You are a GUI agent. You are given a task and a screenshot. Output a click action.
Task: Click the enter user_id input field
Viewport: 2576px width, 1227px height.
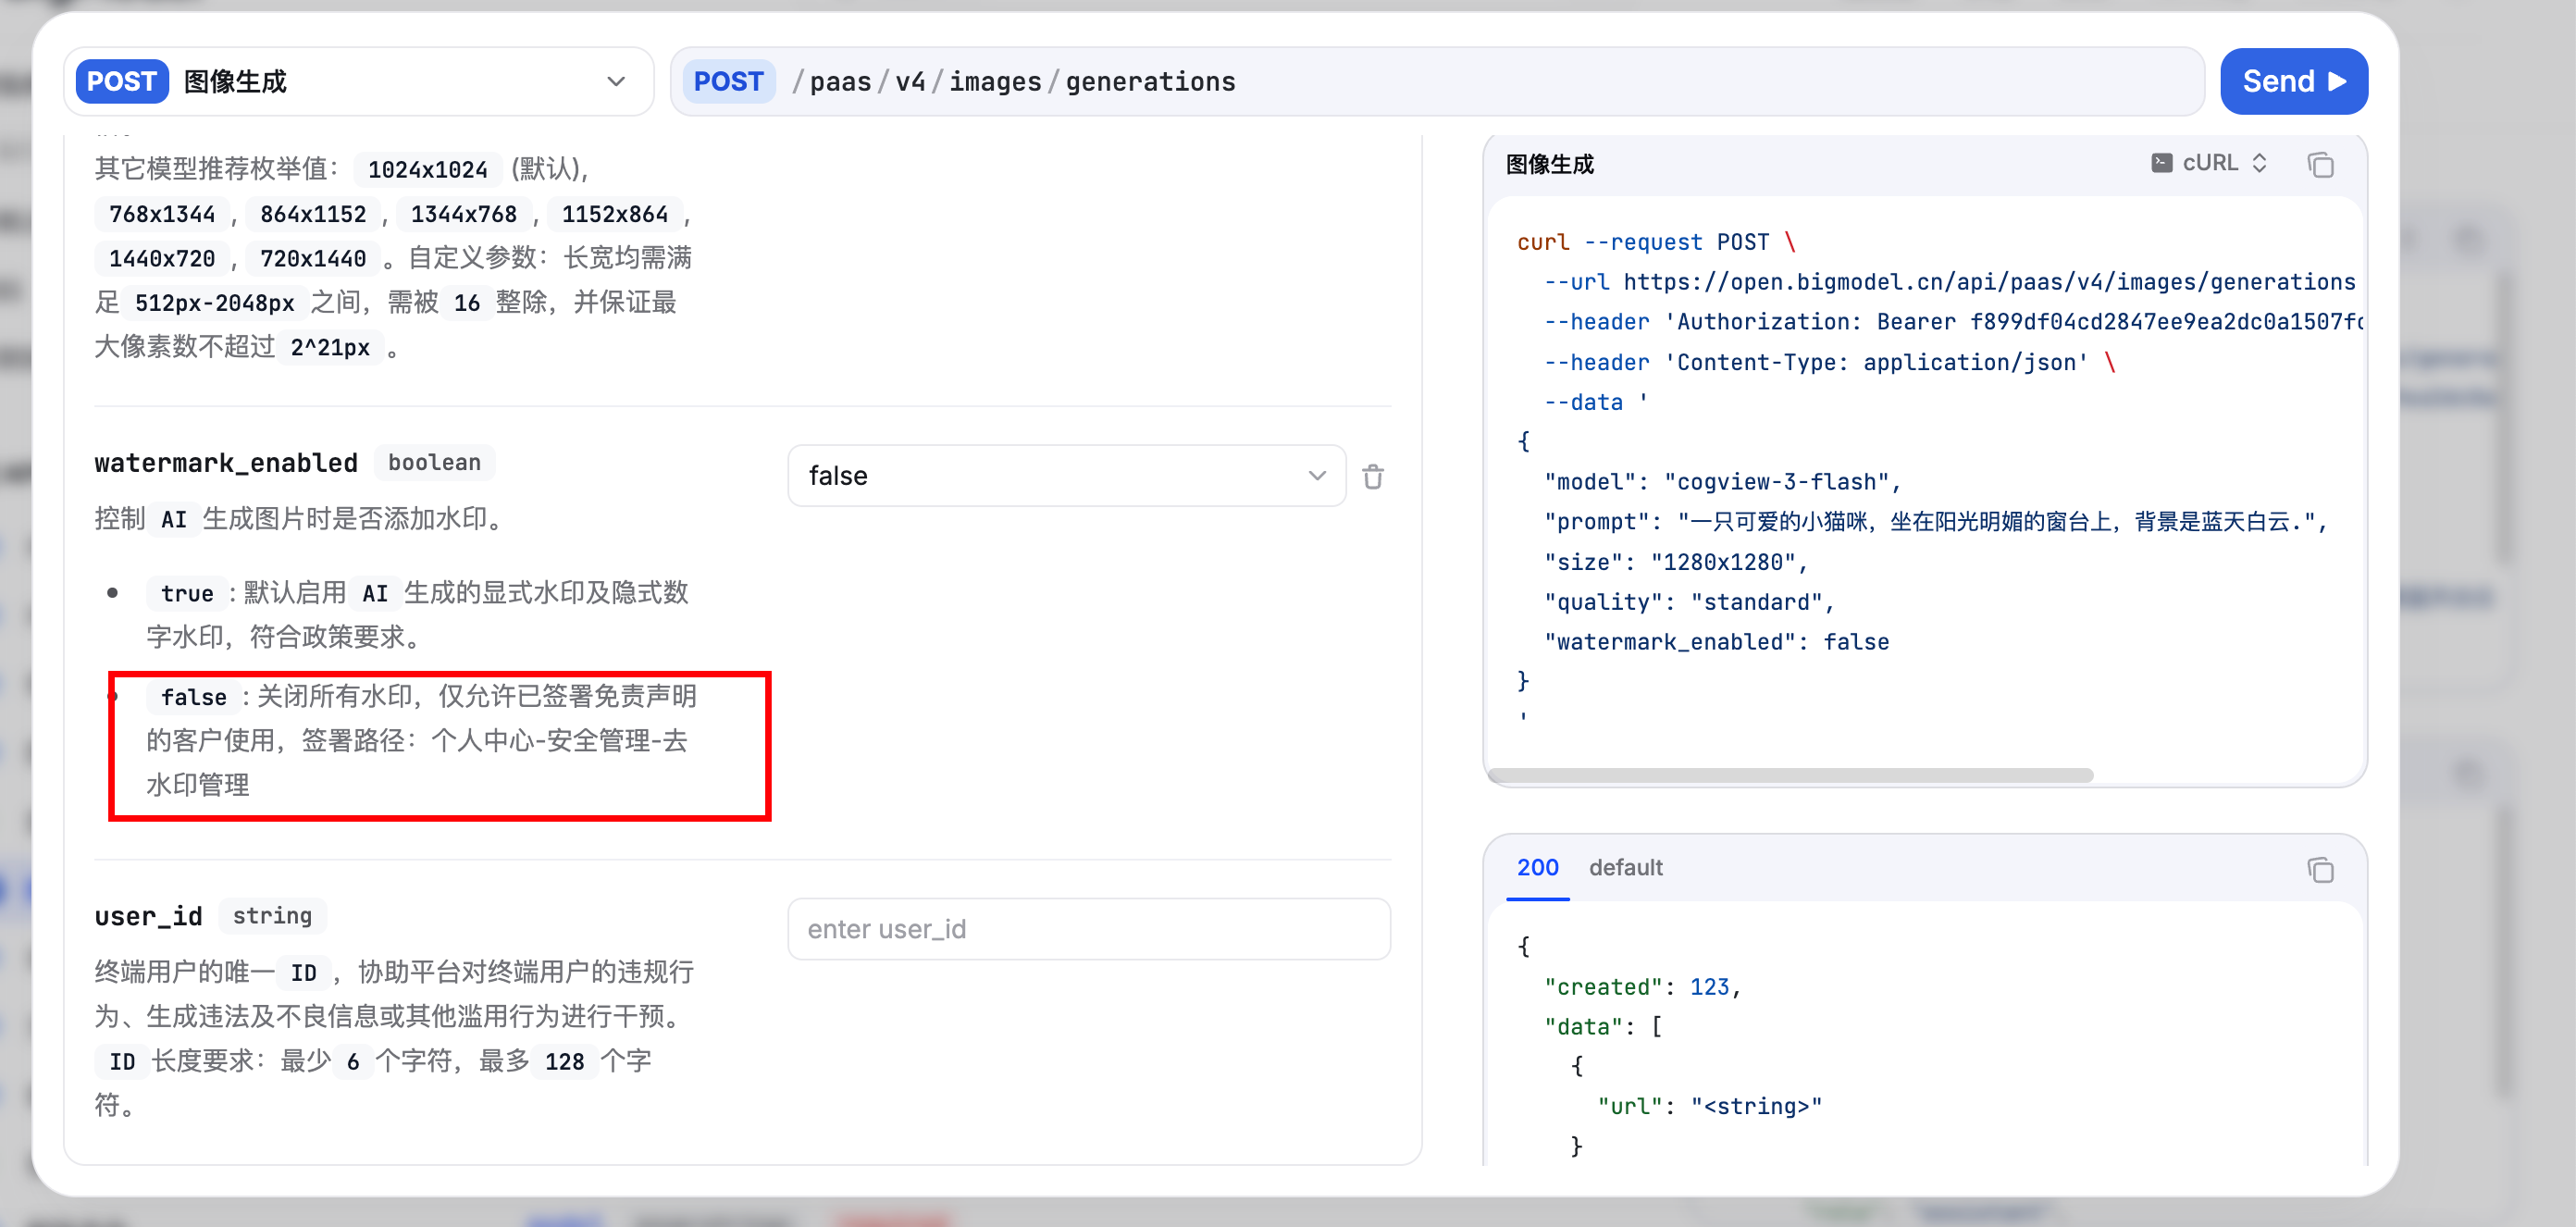pos(1088,929)
